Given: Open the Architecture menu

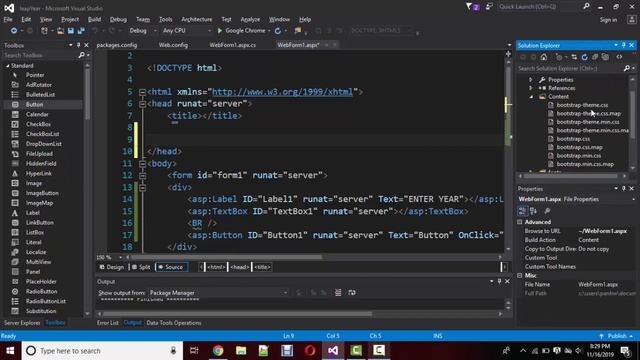Looking at the screenshot, I should click(196, 19).
